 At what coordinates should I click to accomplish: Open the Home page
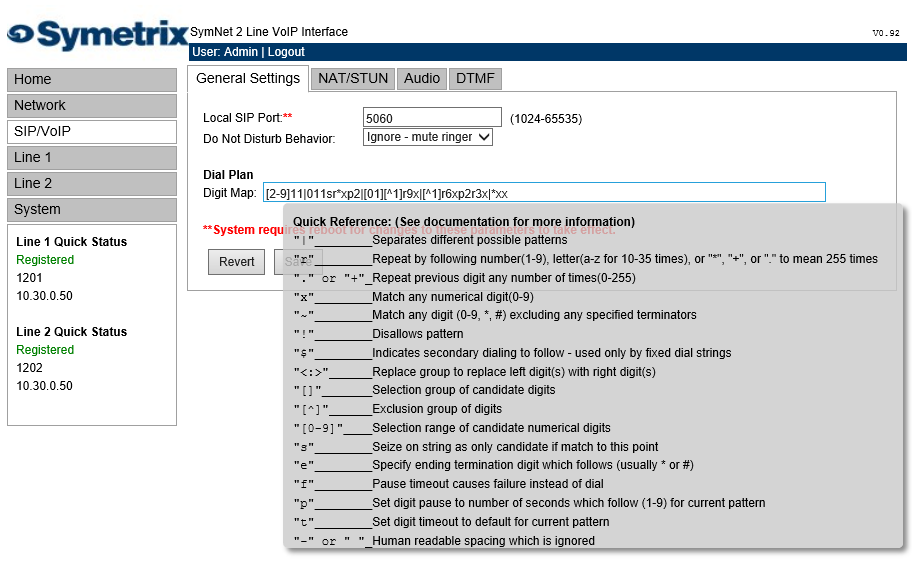92,80
